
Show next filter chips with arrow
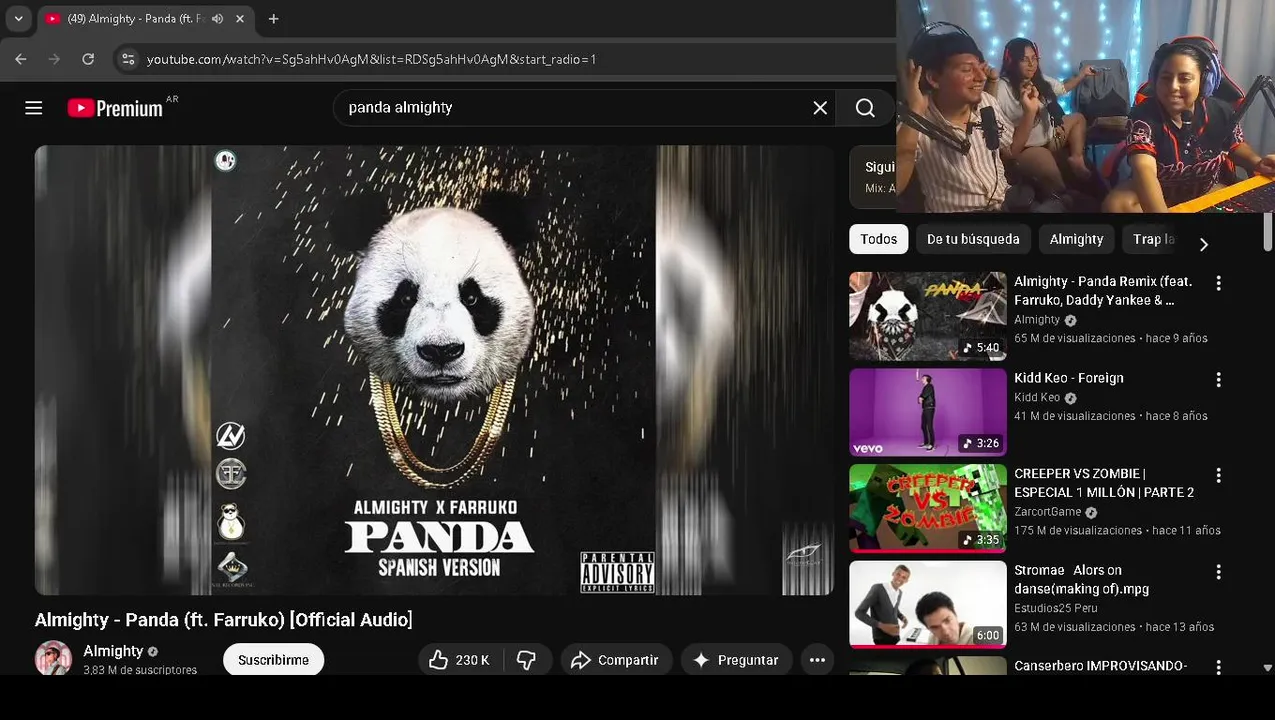click(1203, 244)
